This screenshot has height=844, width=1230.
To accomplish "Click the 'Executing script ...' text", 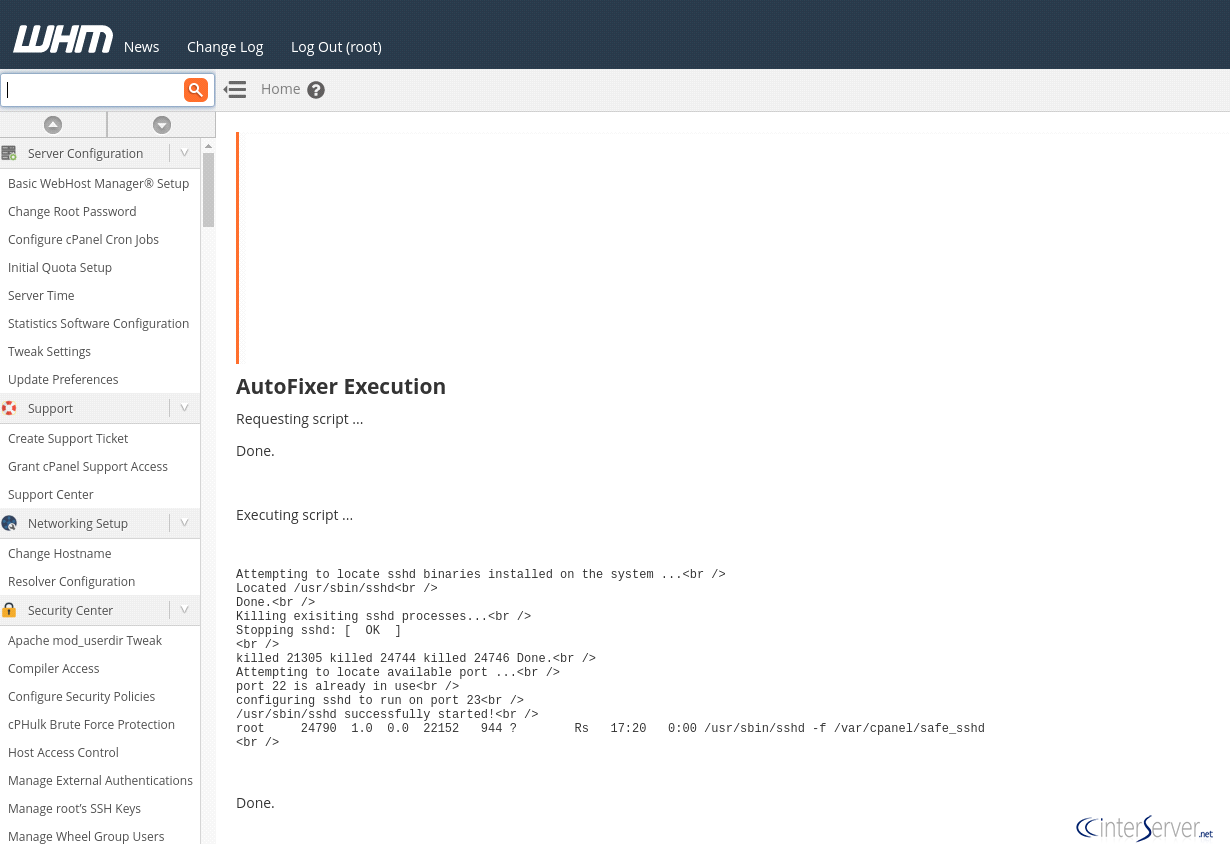I will click(294, 515).
